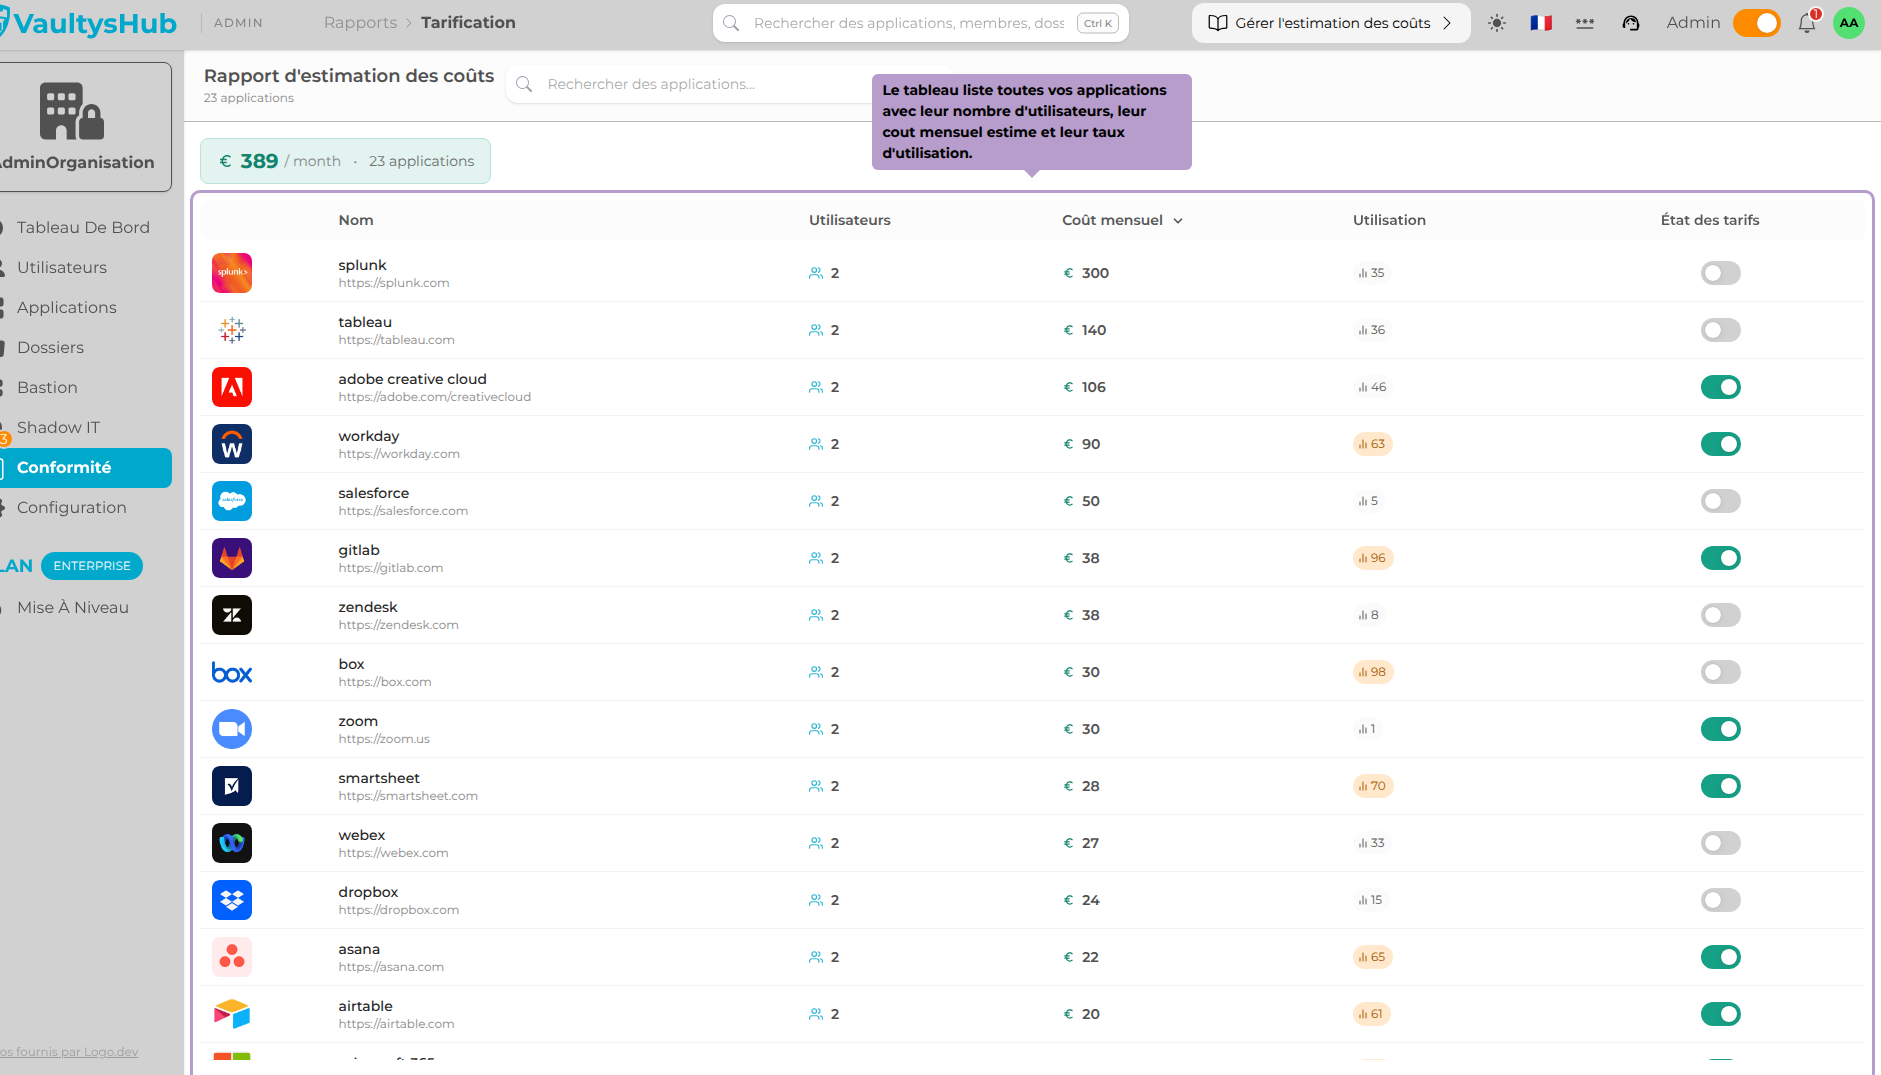Click the users icon in the splunk row
This screenshot has width=1881, height=1075.
tap(816, 273)
